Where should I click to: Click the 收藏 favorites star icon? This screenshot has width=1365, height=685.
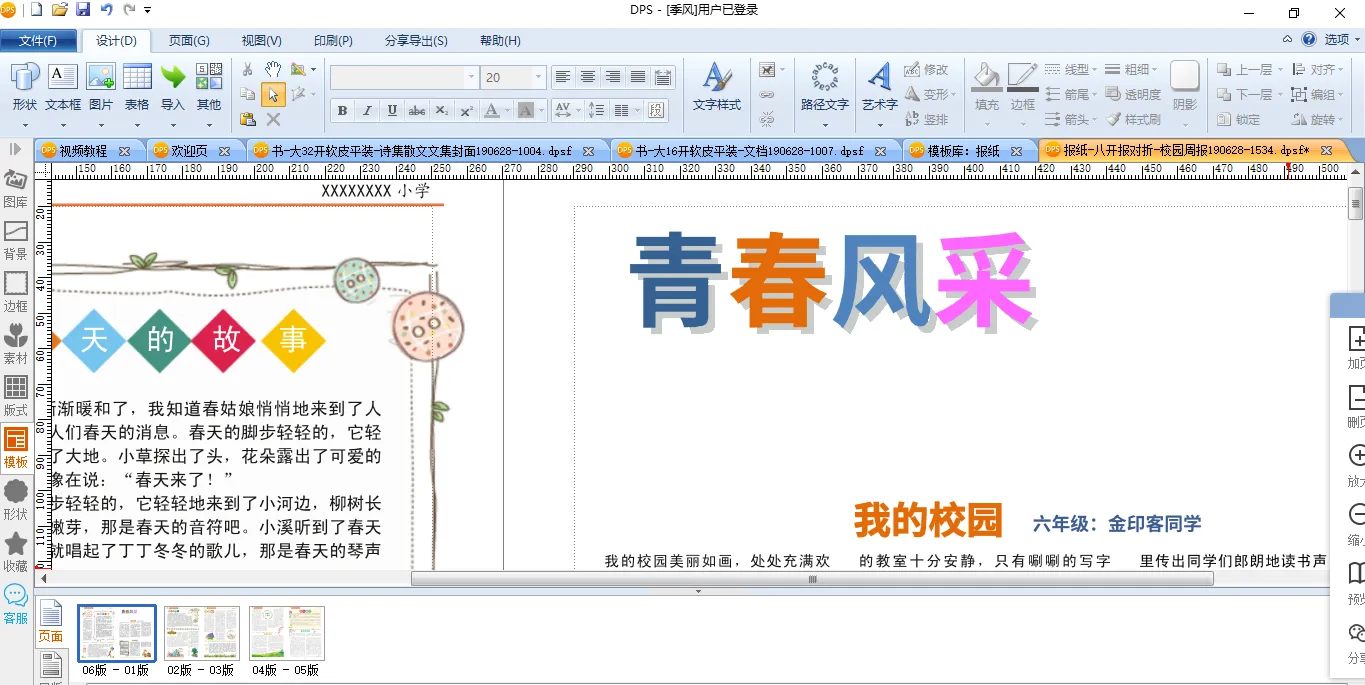coord(15,551)
